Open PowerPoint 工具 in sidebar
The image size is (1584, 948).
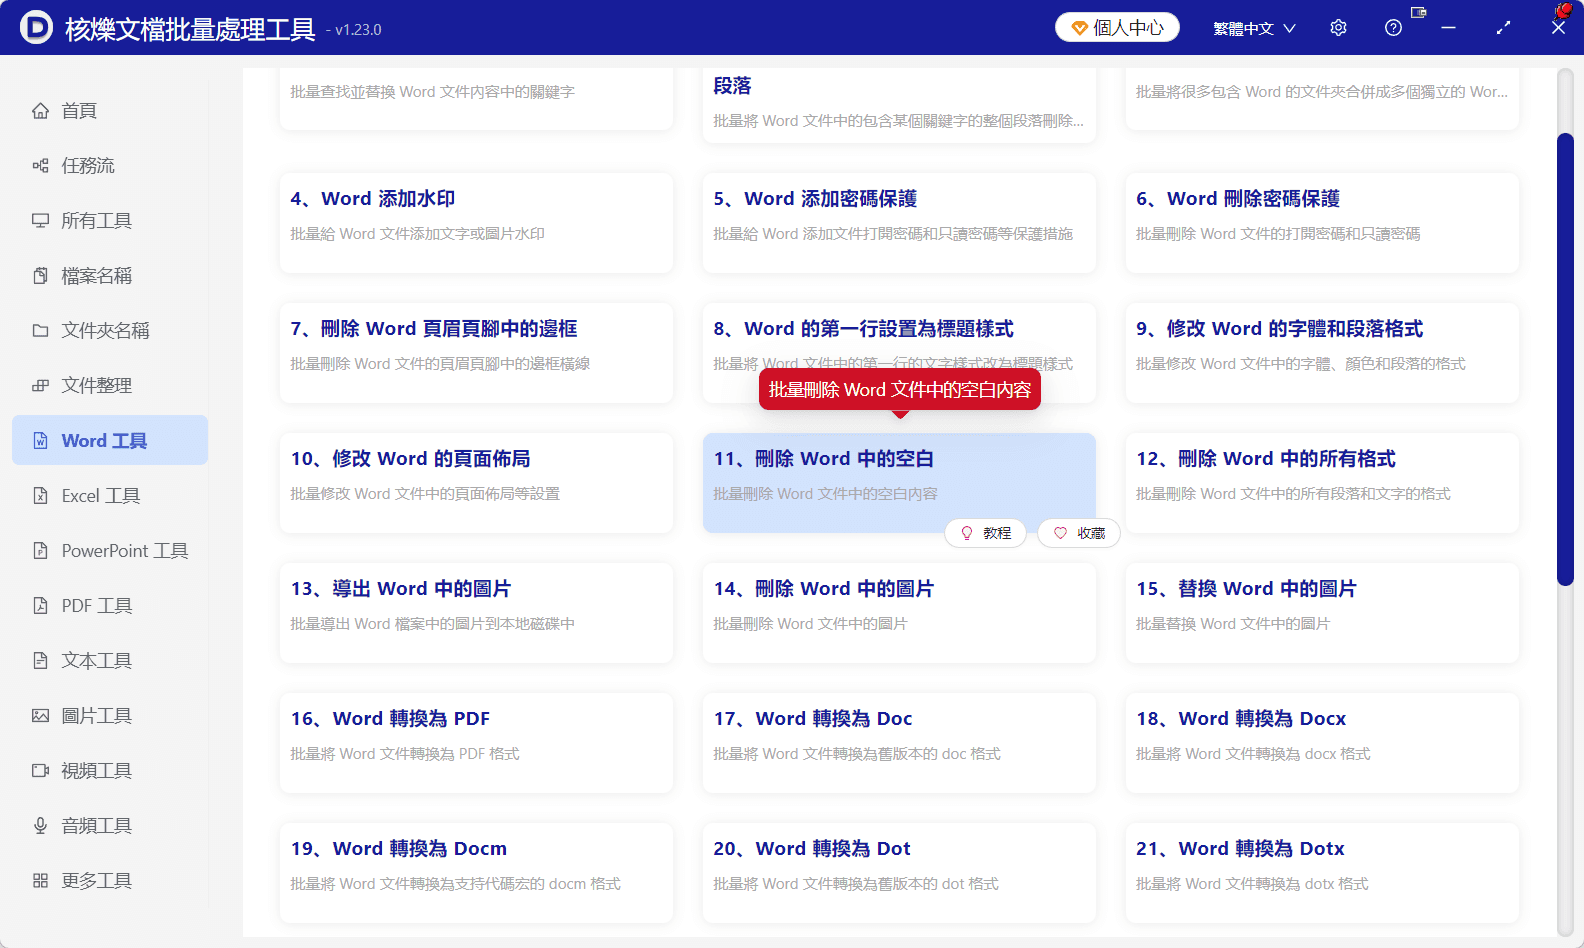[x=110, y=551]
